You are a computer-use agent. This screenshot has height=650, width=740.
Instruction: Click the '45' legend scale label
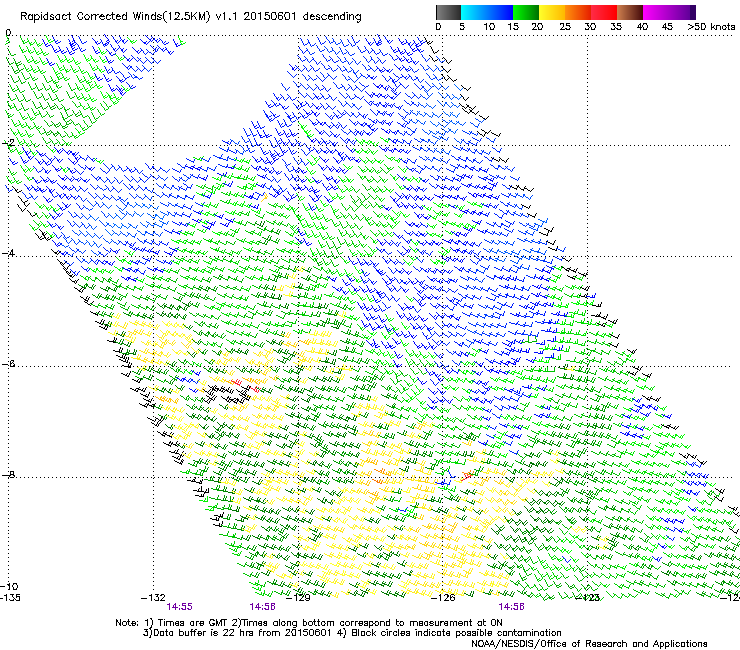667,27
